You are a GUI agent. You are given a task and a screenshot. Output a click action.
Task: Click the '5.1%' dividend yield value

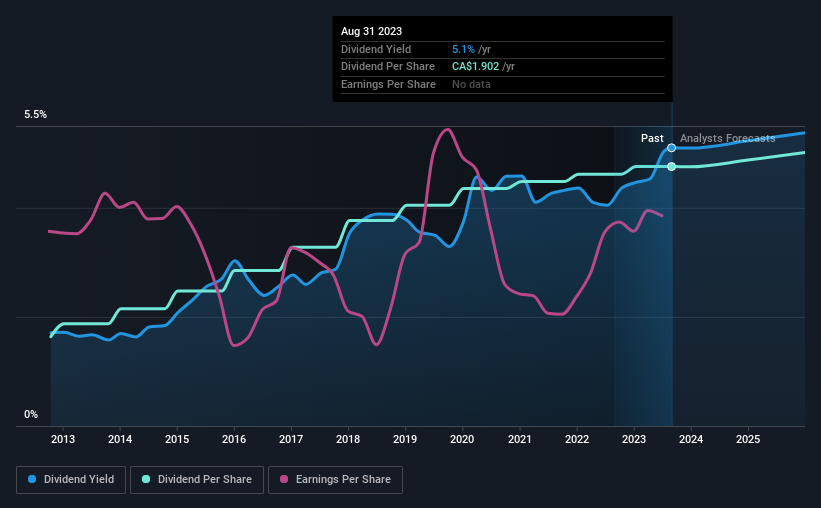point(463,49)
